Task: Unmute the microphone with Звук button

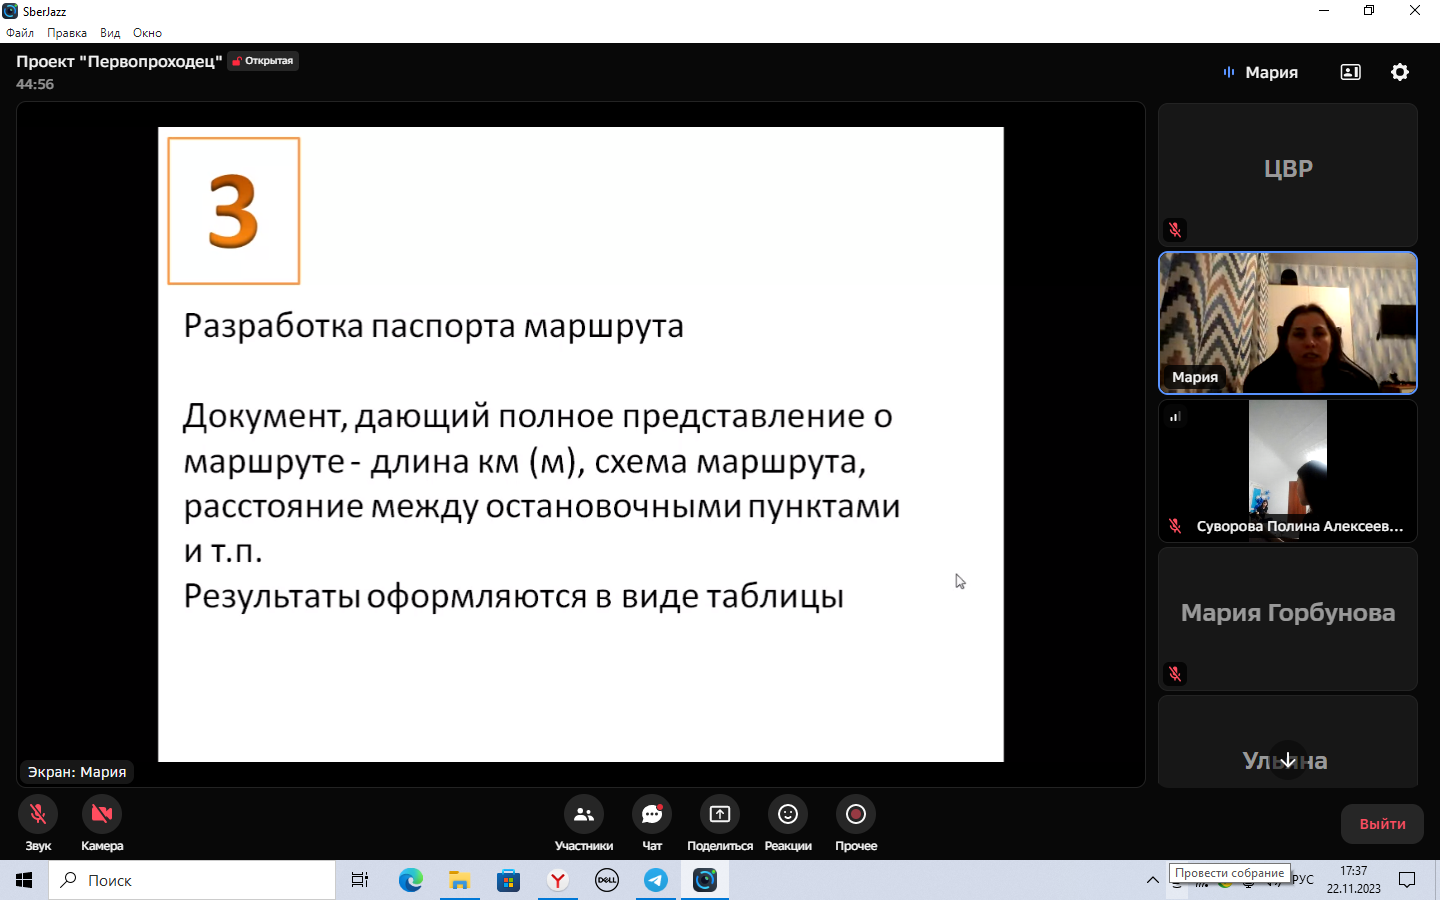Action: point(38,814)
